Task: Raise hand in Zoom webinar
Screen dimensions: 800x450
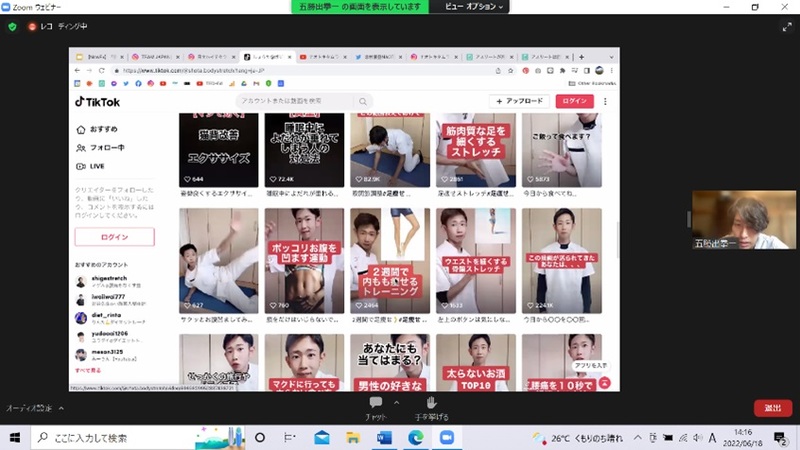Action: coord(431,408)
